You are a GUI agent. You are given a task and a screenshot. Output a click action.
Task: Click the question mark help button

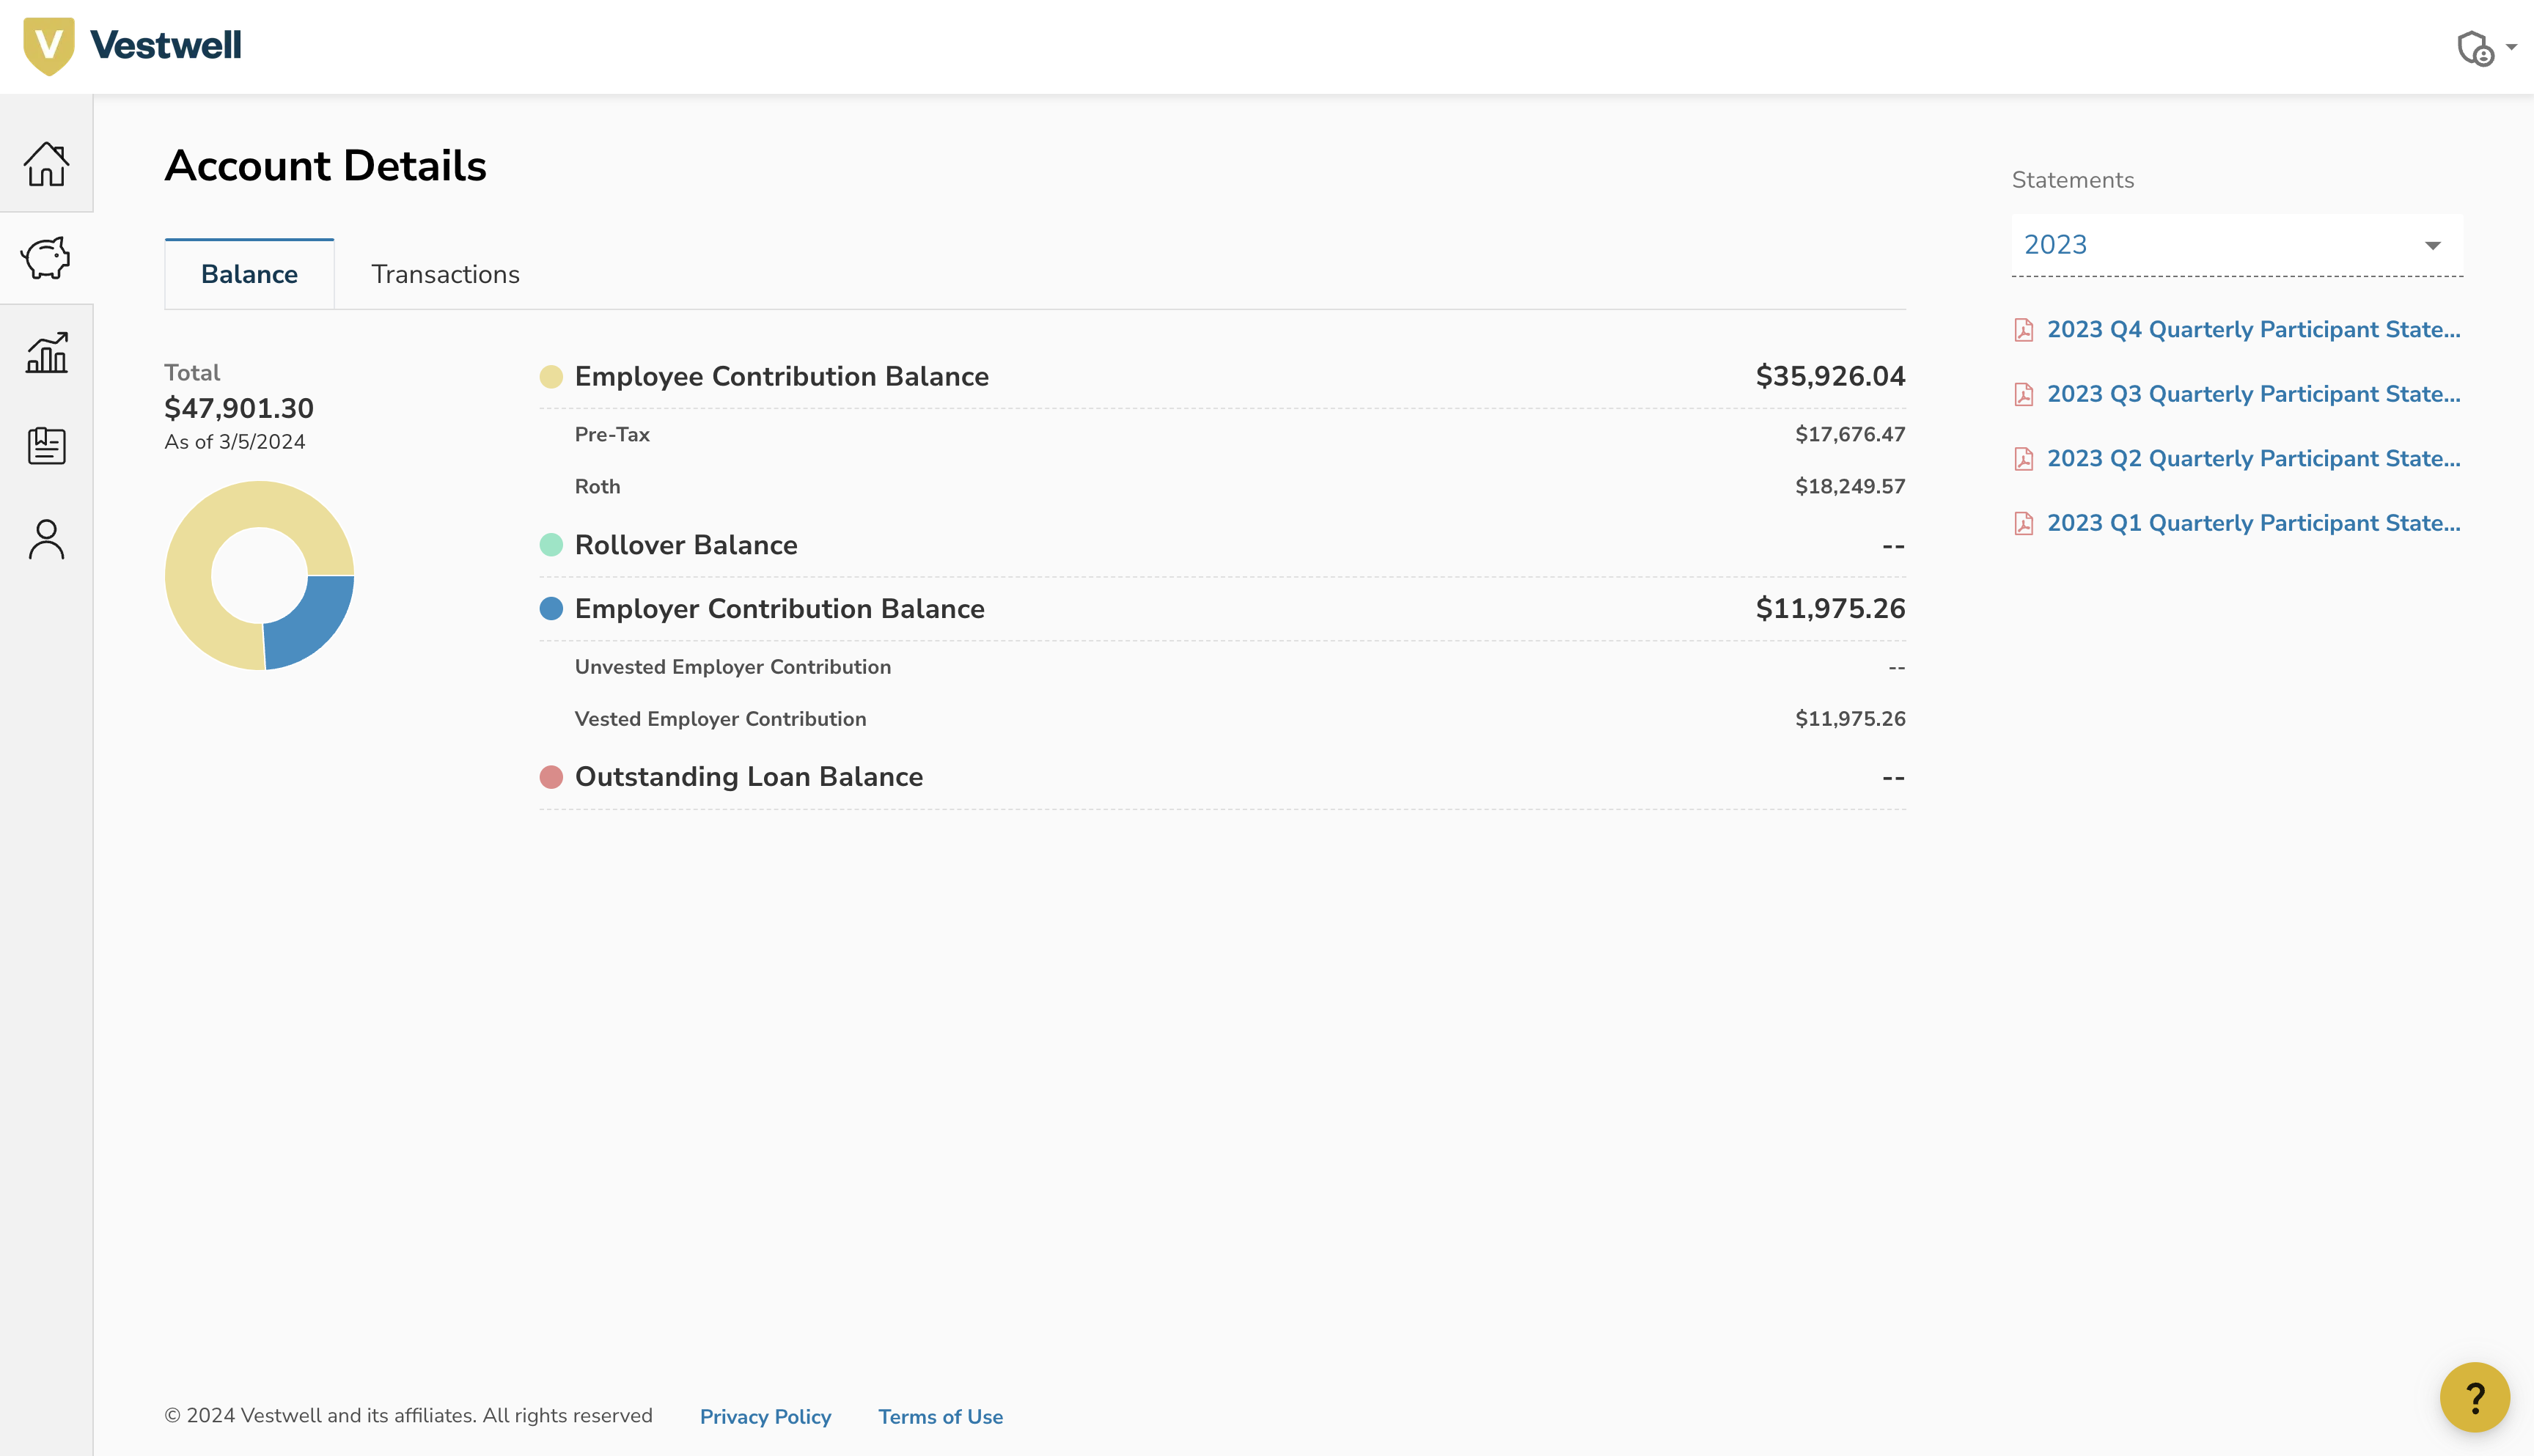click(2475, 1396)
